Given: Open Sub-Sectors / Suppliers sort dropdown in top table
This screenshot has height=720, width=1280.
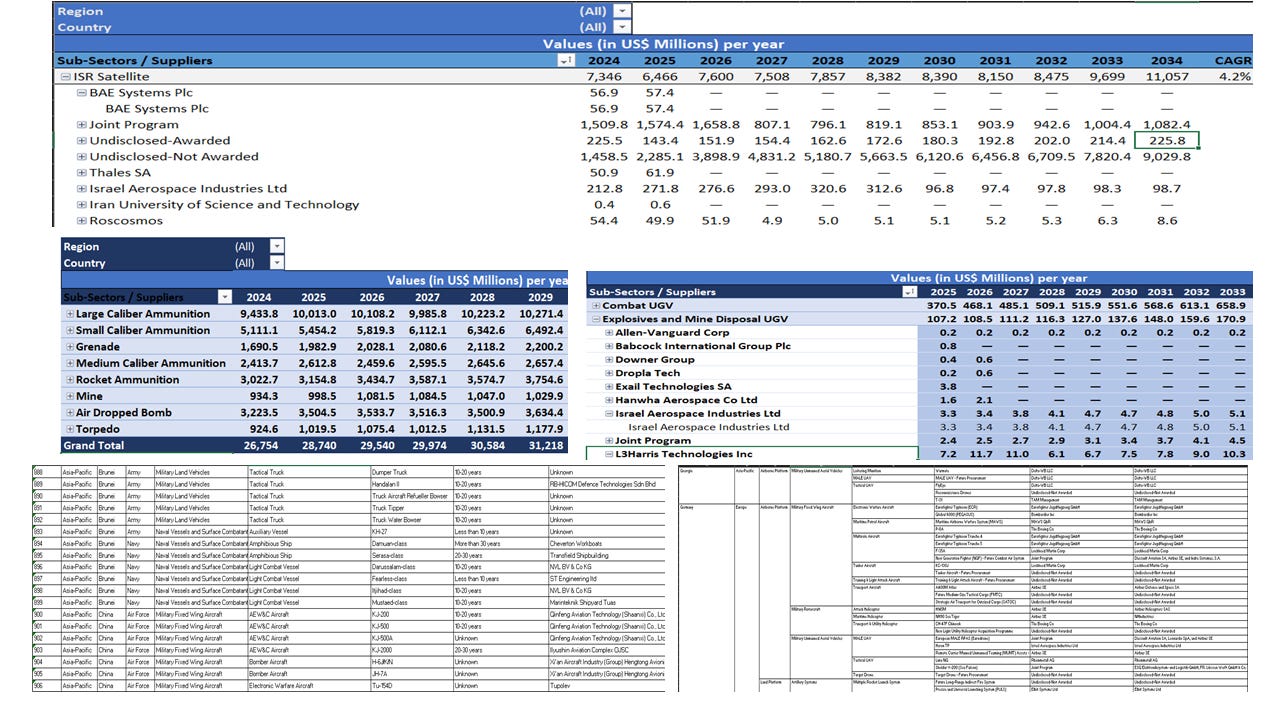Looking at the screenshot, I should 567,60.
